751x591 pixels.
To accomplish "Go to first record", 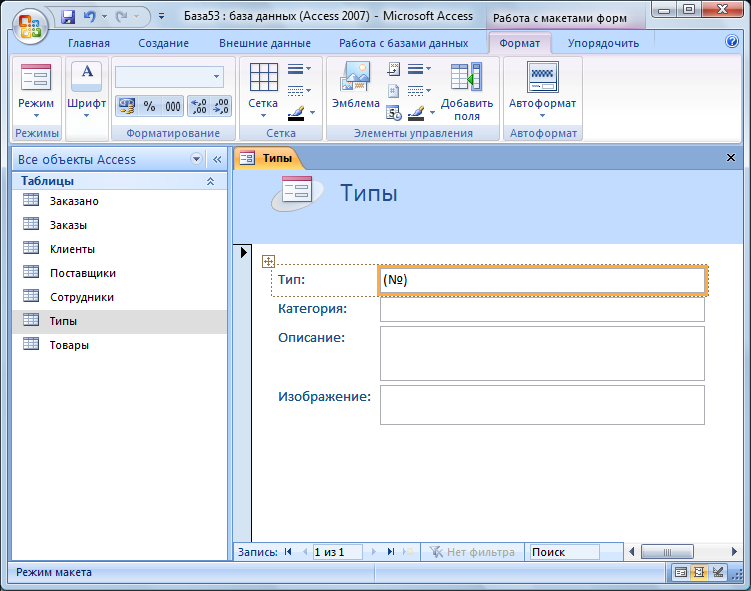I will click(288, 552).
